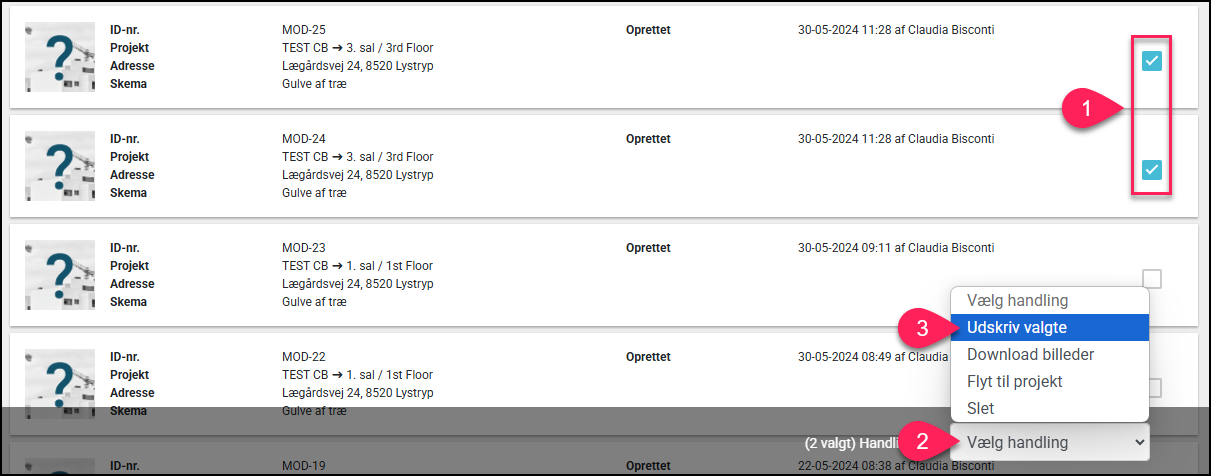The height and width of the screenshot is (476, 1211).
Task: Tick the MOD-22 row checkbox
Action: tap(1154, 388)
